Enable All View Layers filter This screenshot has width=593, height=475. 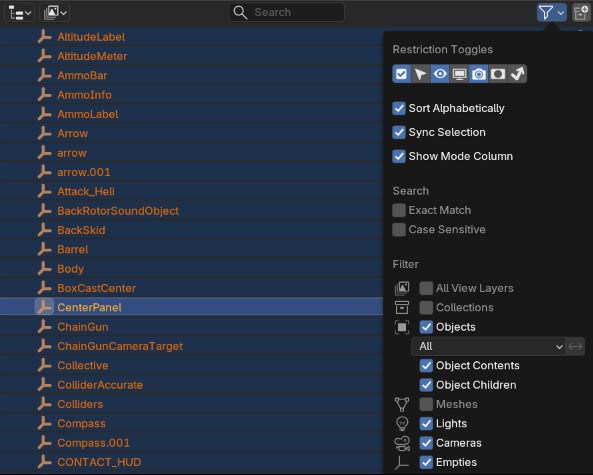[x=426, y=288]
